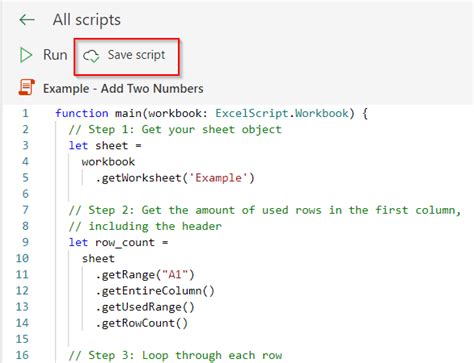Click the word function on line 1

[82, 113]
